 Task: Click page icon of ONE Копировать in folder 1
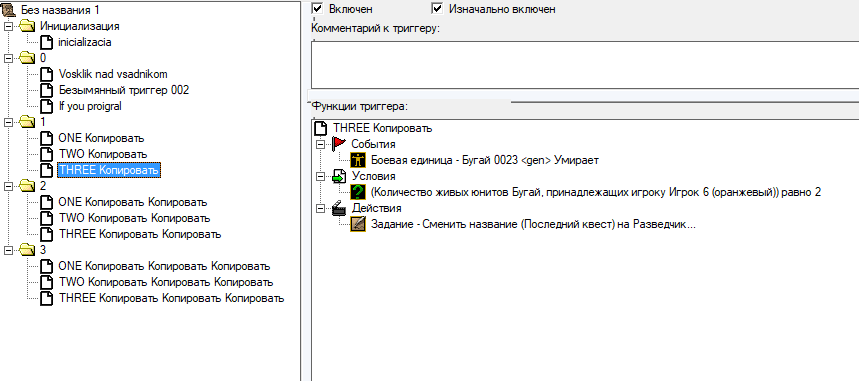[x=48, y=138]
